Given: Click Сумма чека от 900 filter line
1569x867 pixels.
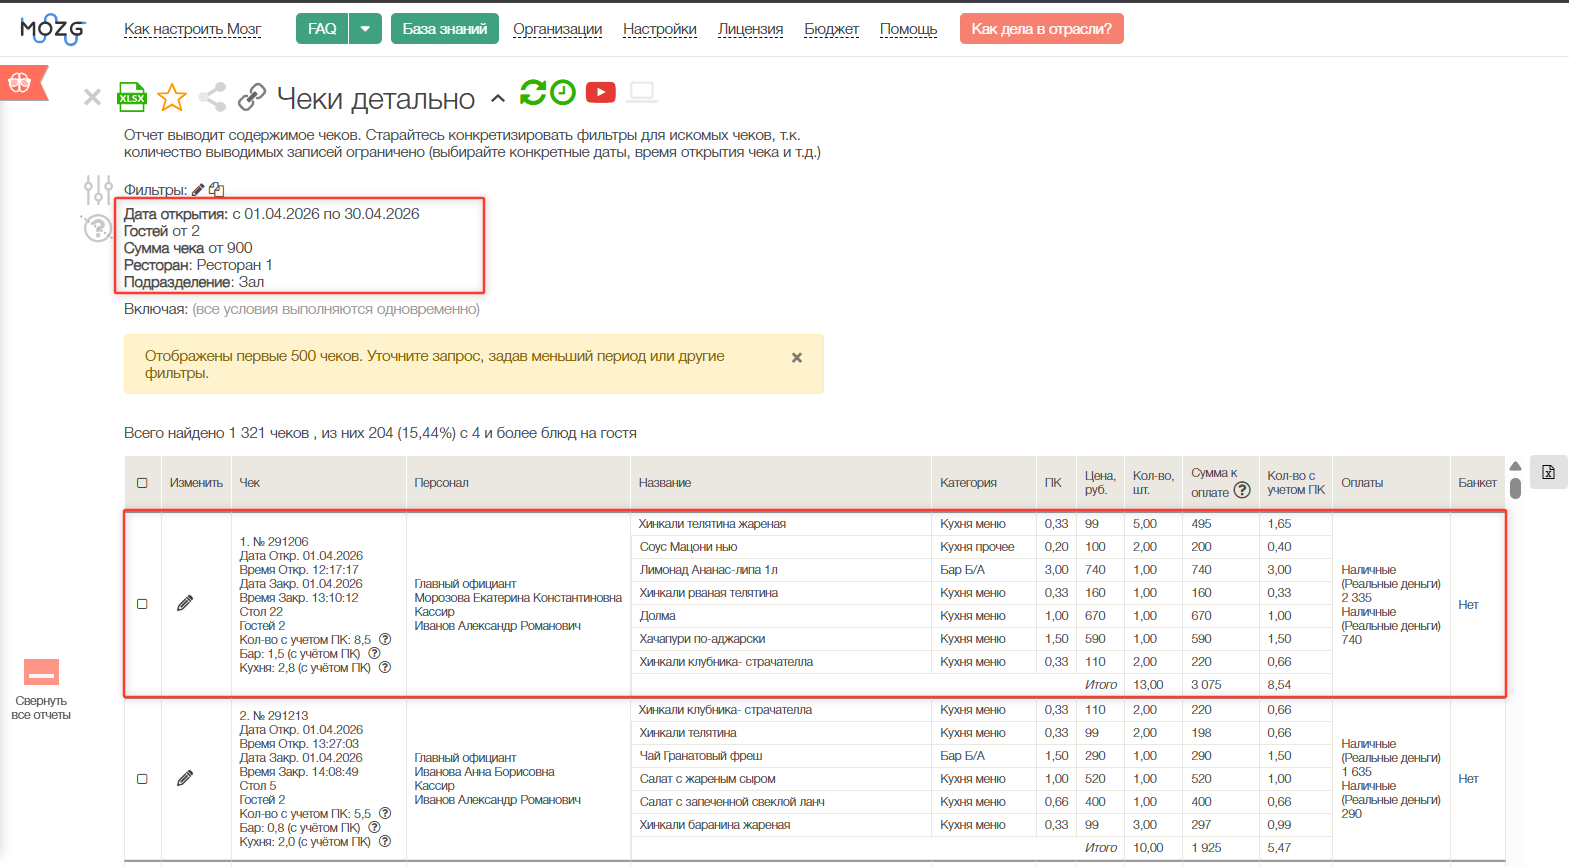Looking at the screenshot, I should [x=188, y=248].
